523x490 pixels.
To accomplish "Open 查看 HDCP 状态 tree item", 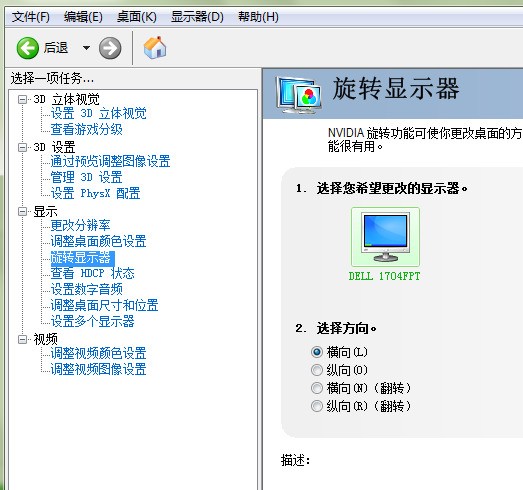I will [x=92, y=274].
